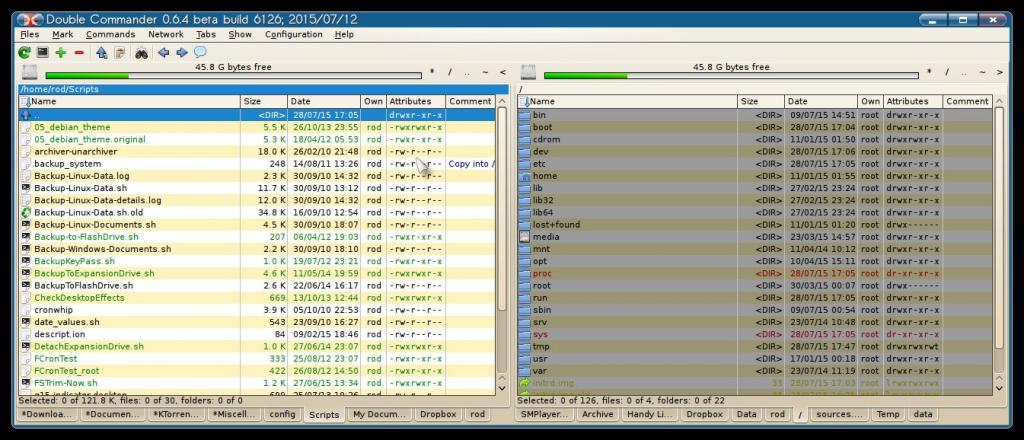Switch to the My Docum... tab in the left panel

pos(377,414)
